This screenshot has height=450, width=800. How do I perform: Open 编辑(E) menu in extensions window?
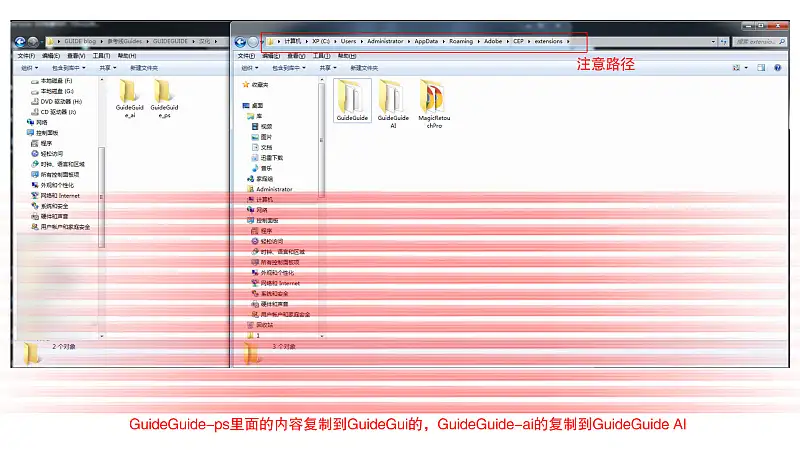(x=270, y=56)
